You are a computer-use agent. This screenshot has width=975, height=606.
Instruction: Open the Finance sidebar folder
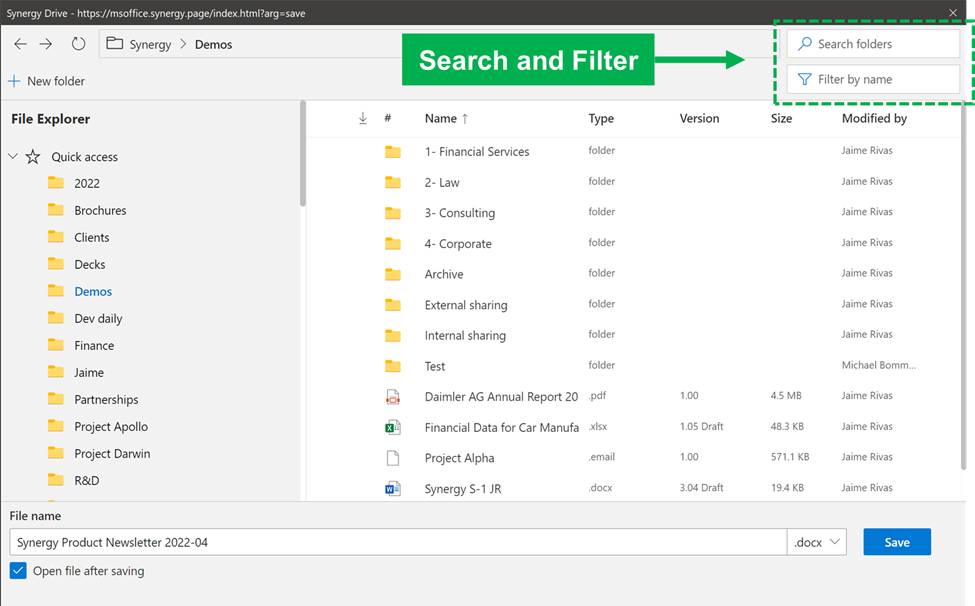click(x=94, y=346)
